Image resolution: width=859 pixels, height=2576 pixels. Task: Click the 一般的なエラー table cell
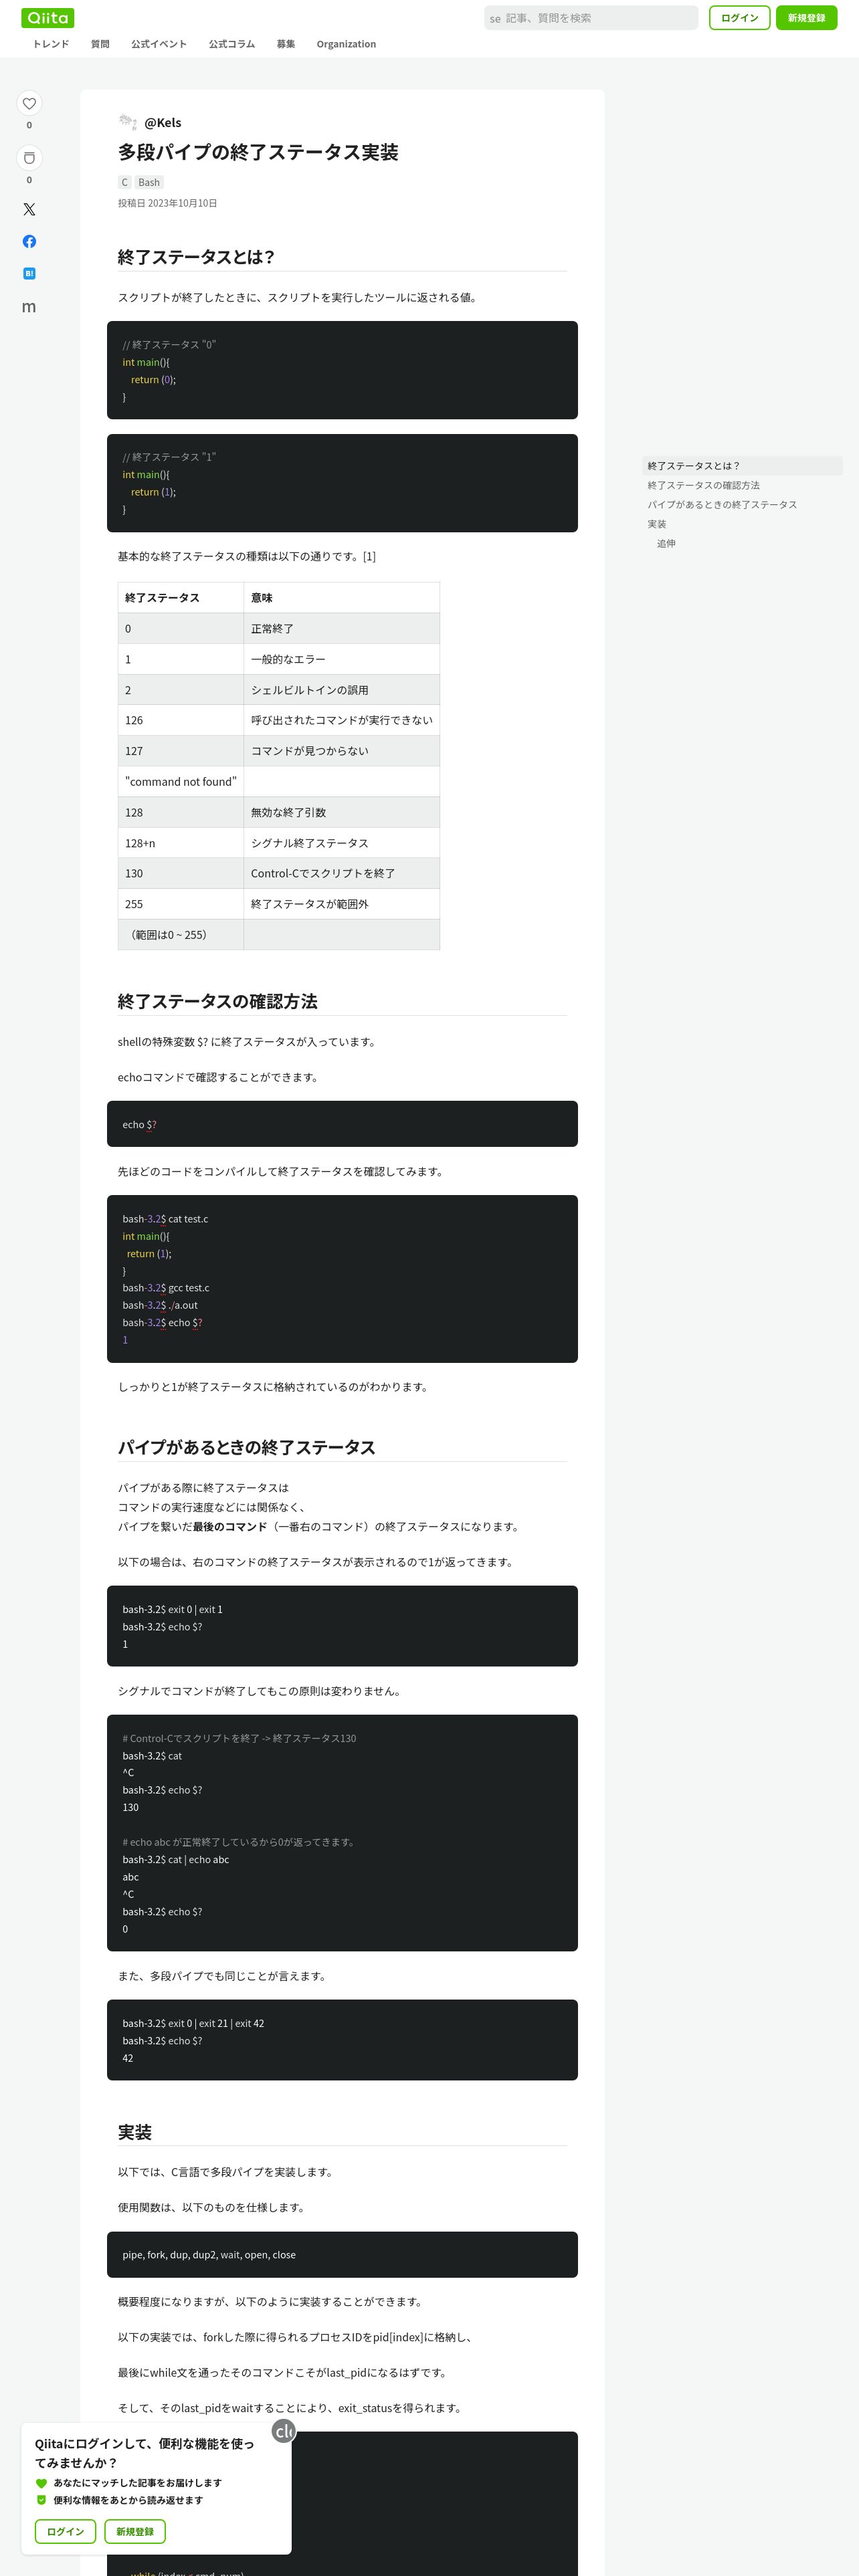[x=342, y=659]
